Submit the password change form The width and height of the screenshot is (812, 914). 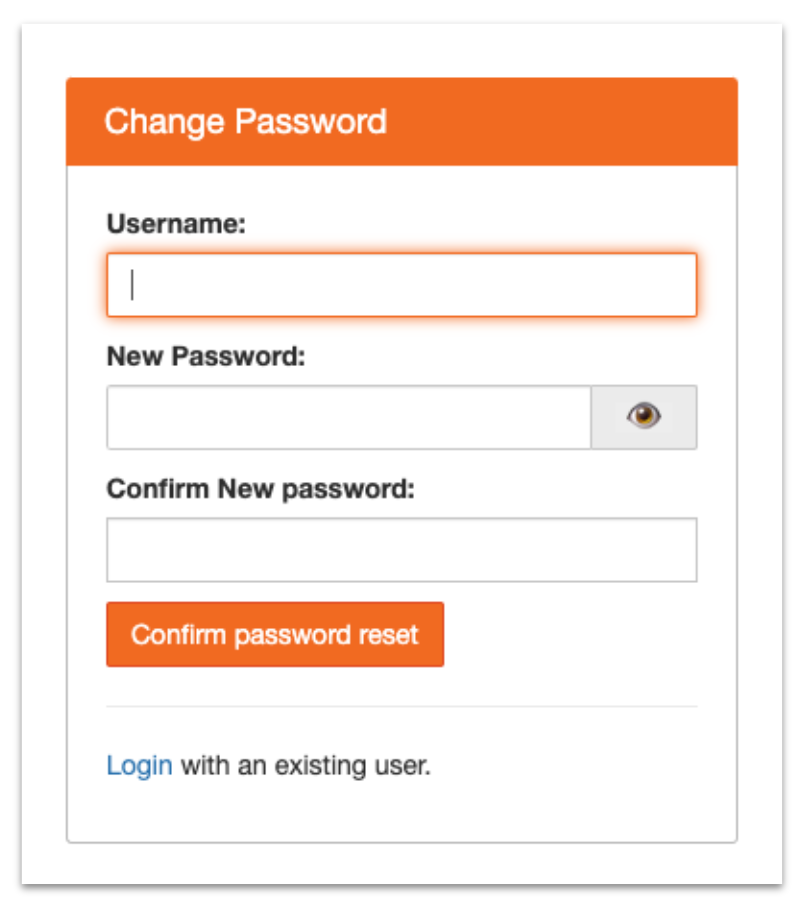(x=274, y=634)
